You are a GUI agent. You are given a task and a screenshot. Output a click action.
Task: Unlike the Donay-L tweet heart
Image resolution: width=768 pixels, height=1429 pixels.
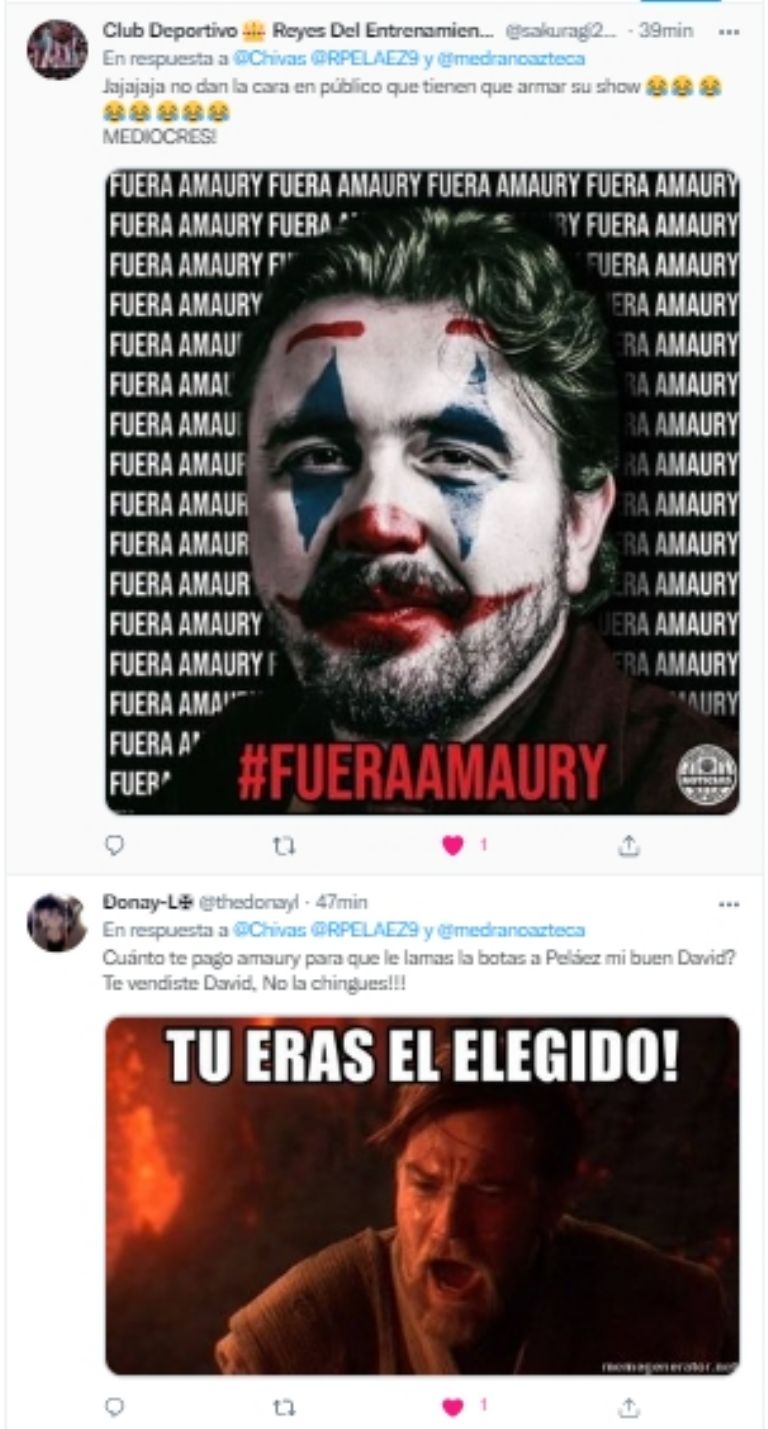point(453,1407)
